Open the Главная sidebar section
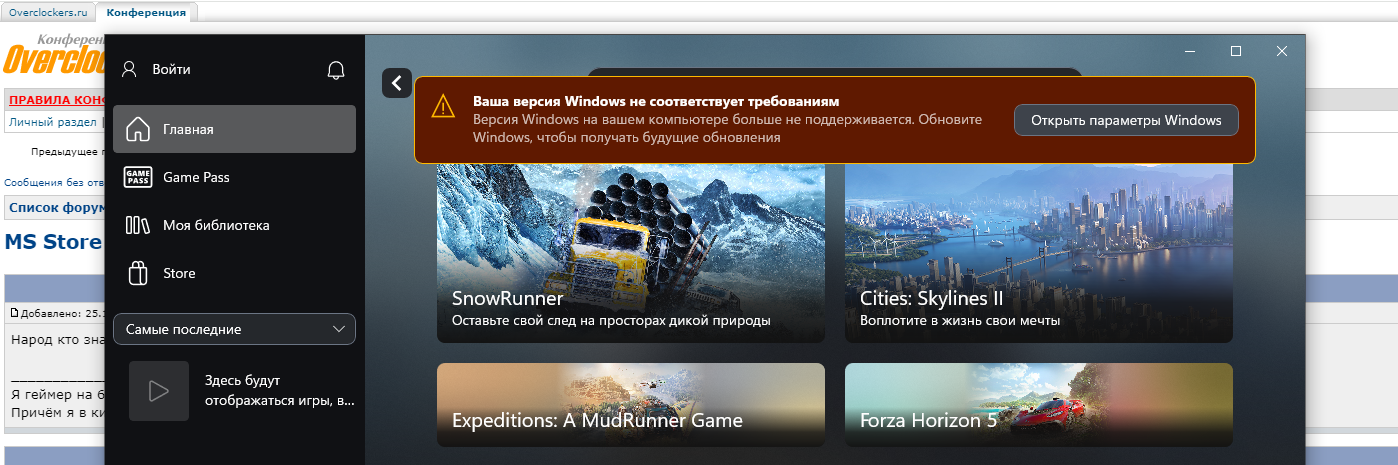The width and height of the screenshot is (1398, 465). 234,129
